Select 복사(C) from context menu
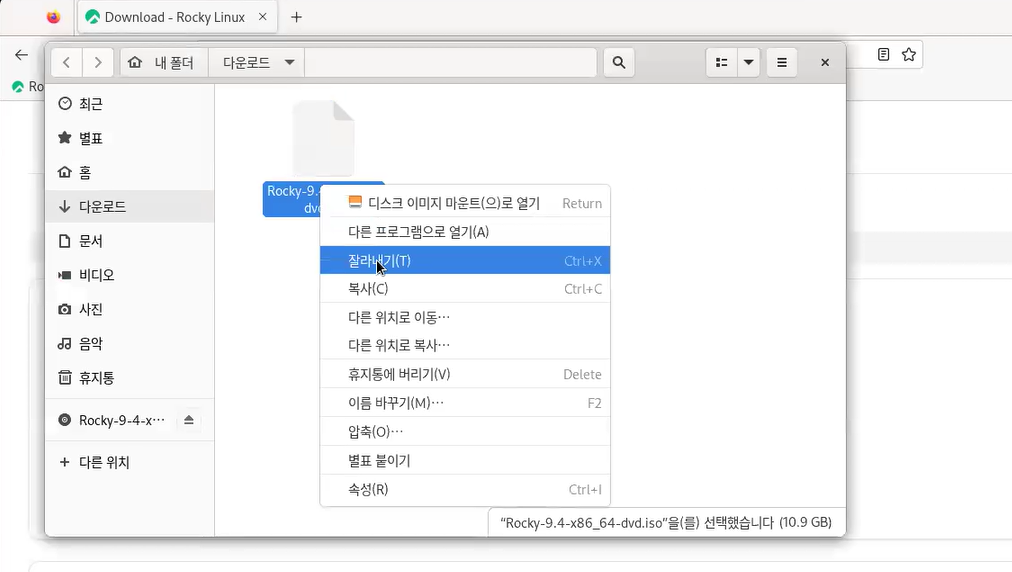 pos(465,289)
